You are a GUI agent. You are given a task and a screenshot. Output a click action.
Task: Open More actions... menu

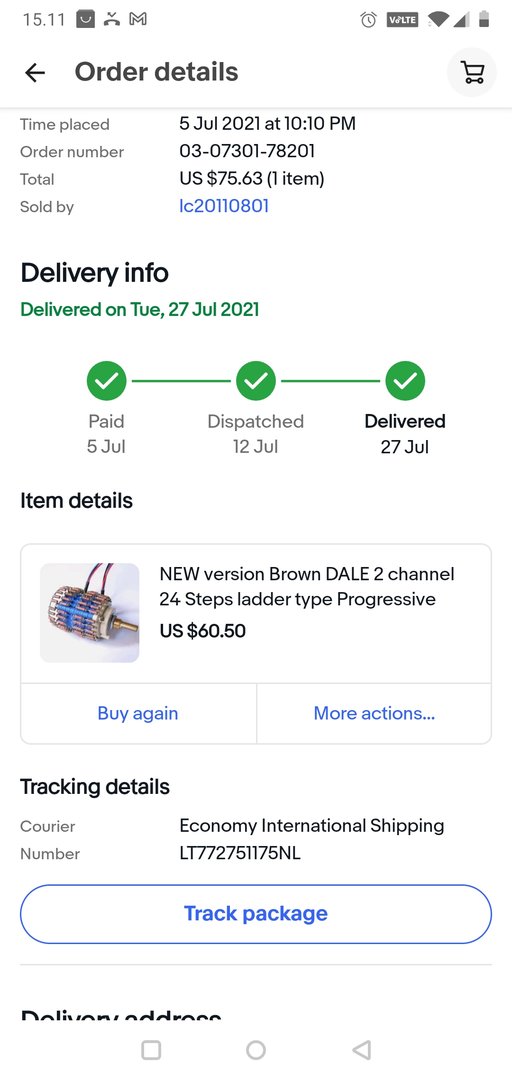[374, 713]
